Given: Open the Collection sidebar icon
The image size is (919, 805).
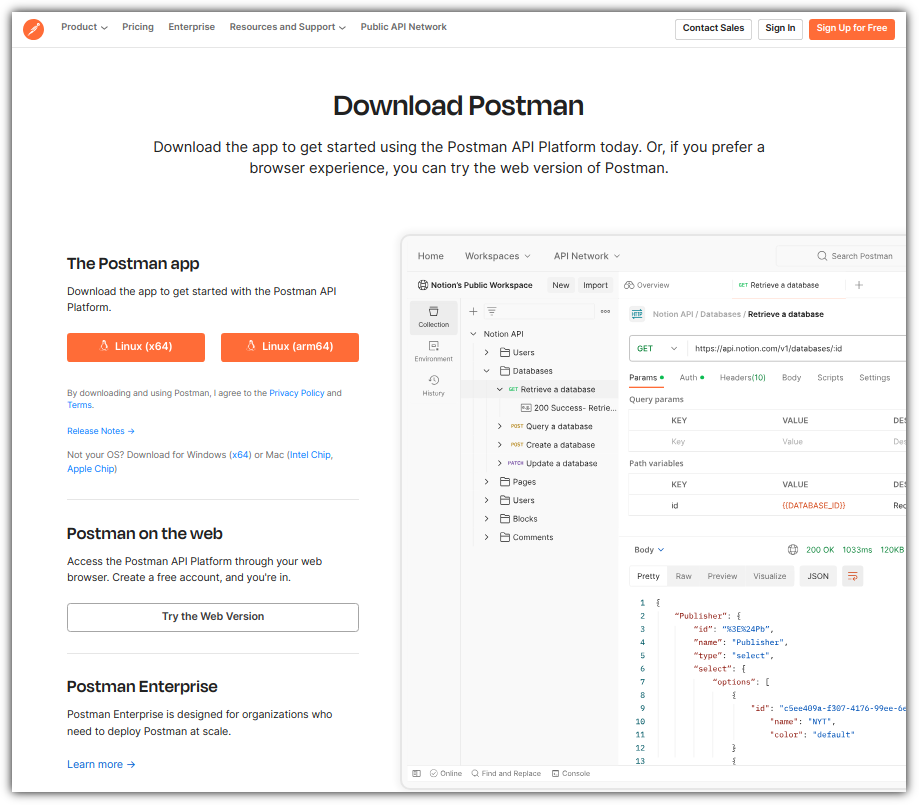Looking at the screenshot, I should (x=434, y=317).
